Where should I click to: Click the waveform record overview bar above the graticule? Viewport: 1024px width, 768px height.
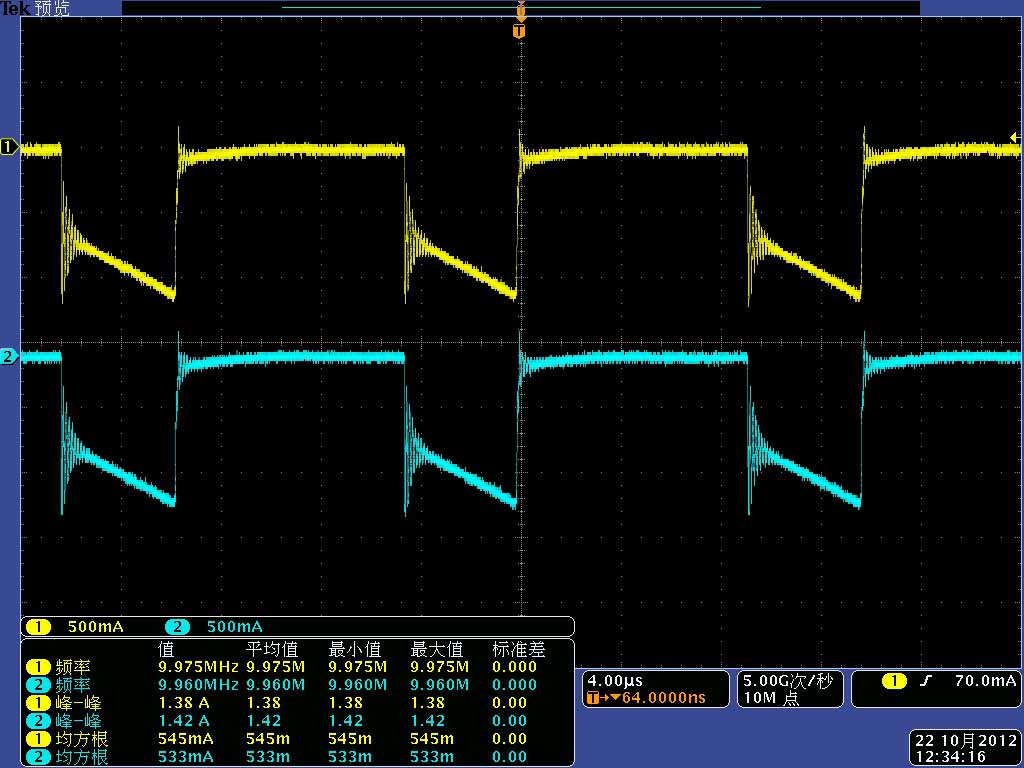[x=520, y=8]
